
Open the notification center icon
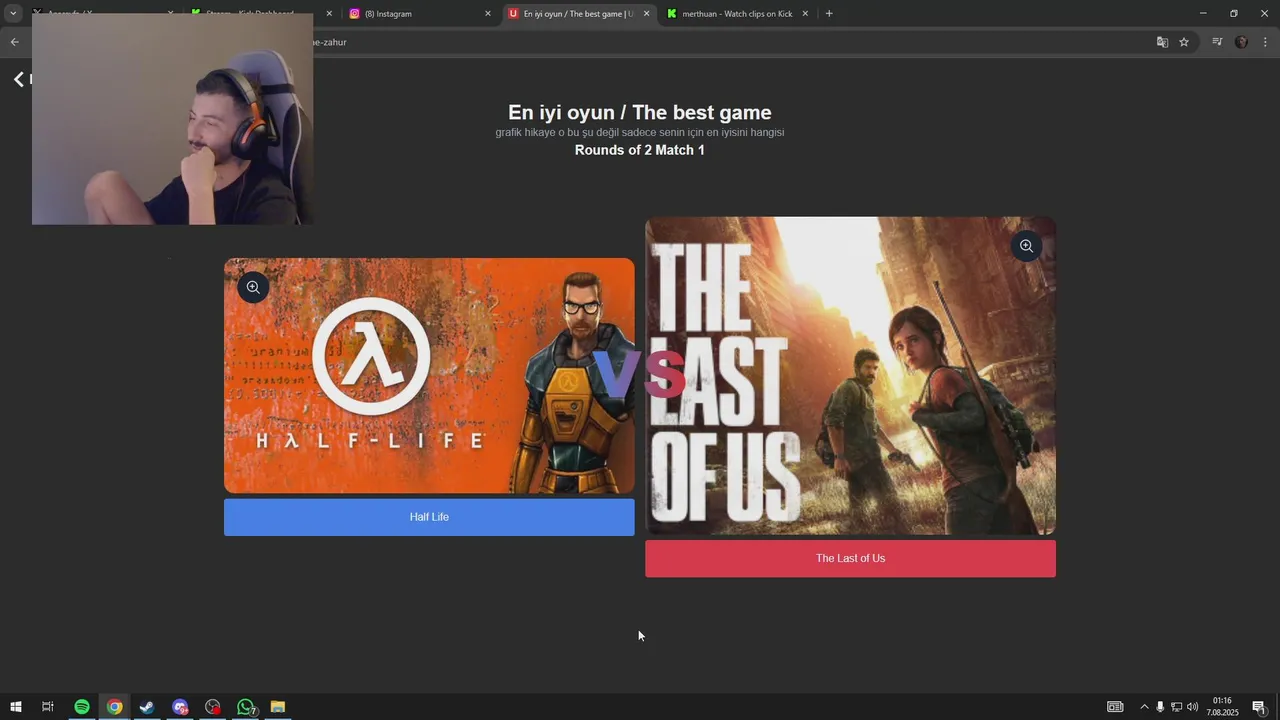(x=1259, y=707)
